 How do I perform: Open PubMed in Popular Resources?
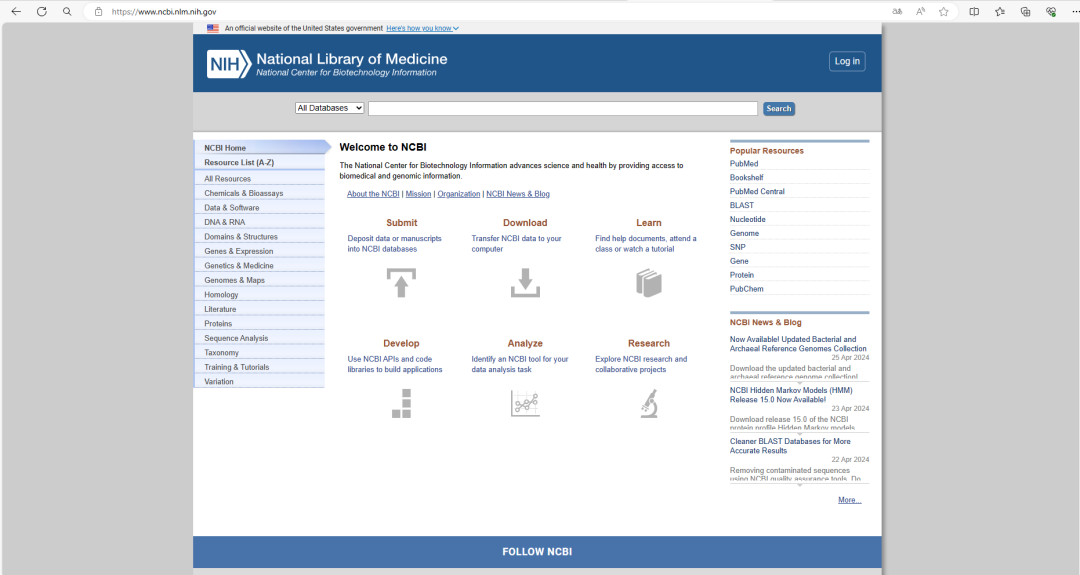(744, 164)
